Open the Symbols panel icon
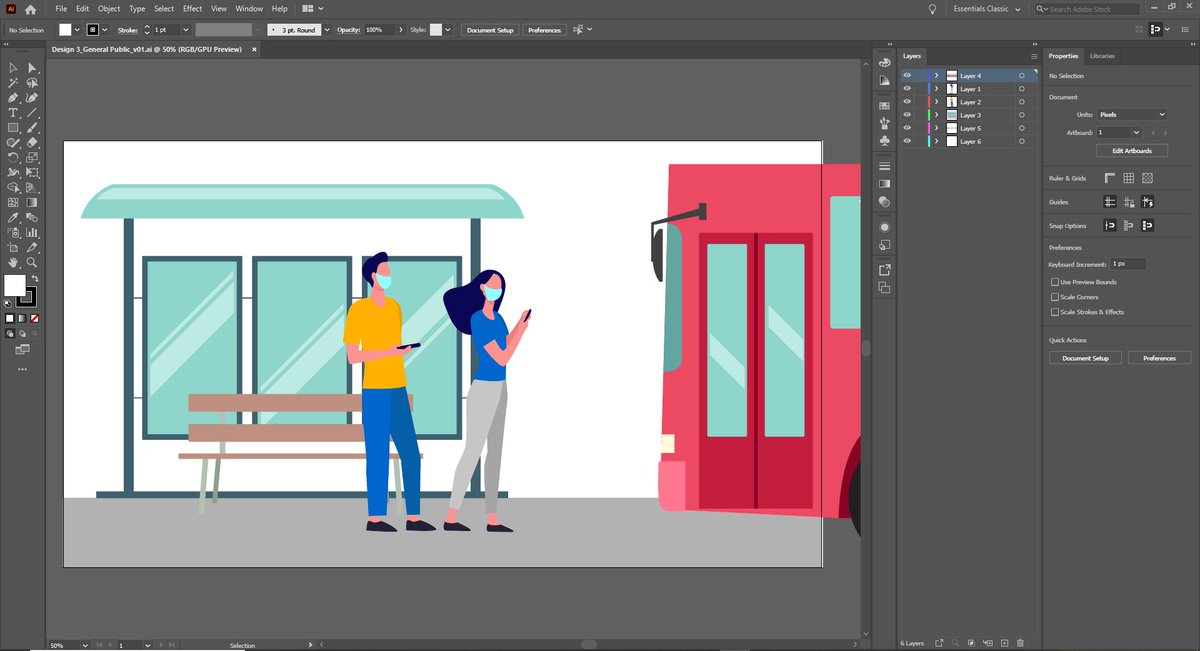Image resolution: width=1200 pixels, height=651 pixels. 884,141
